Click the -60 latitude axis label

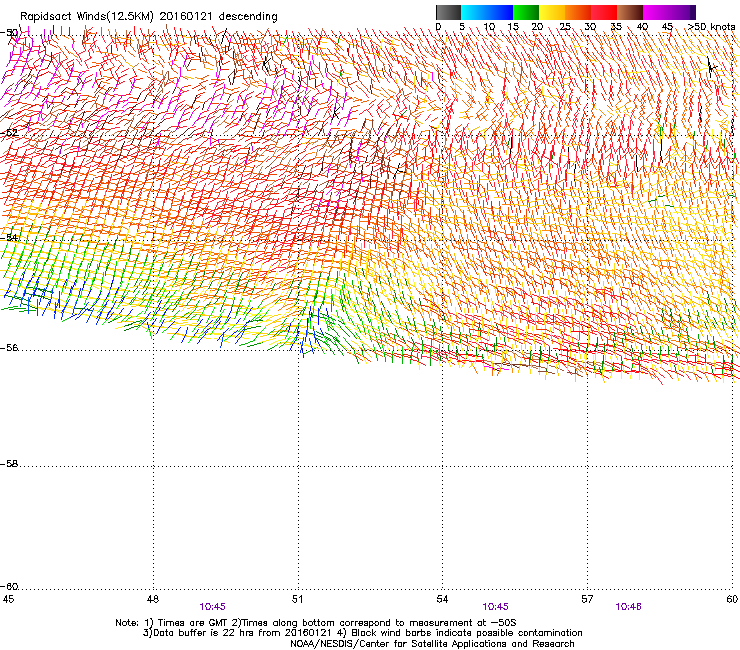pos(9,587)
